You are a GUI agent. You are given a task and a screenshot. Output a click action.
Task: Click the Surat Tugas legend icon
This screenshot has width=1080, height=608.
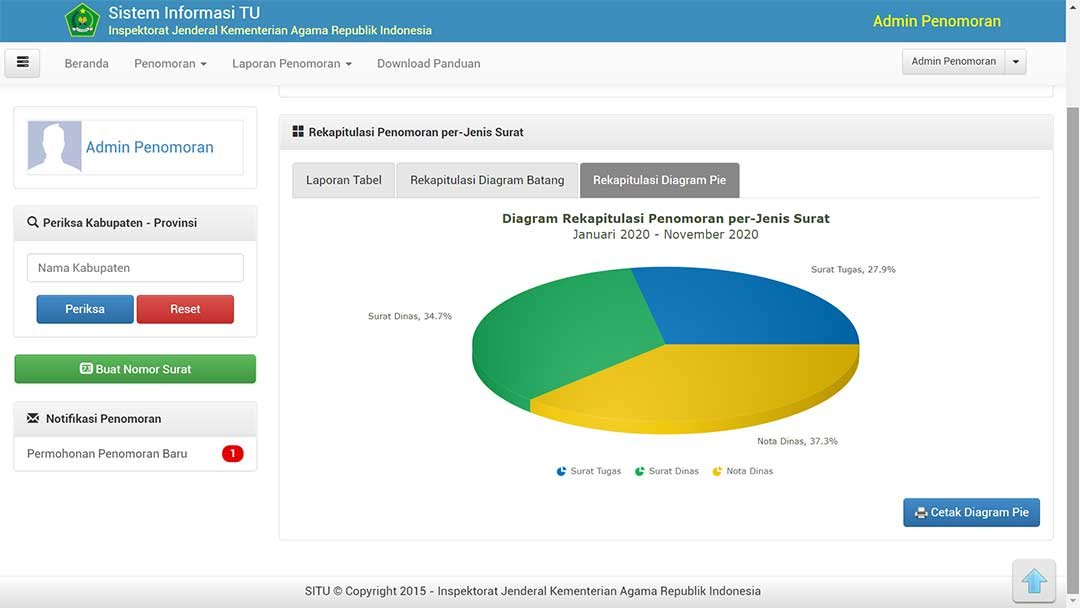562,471
